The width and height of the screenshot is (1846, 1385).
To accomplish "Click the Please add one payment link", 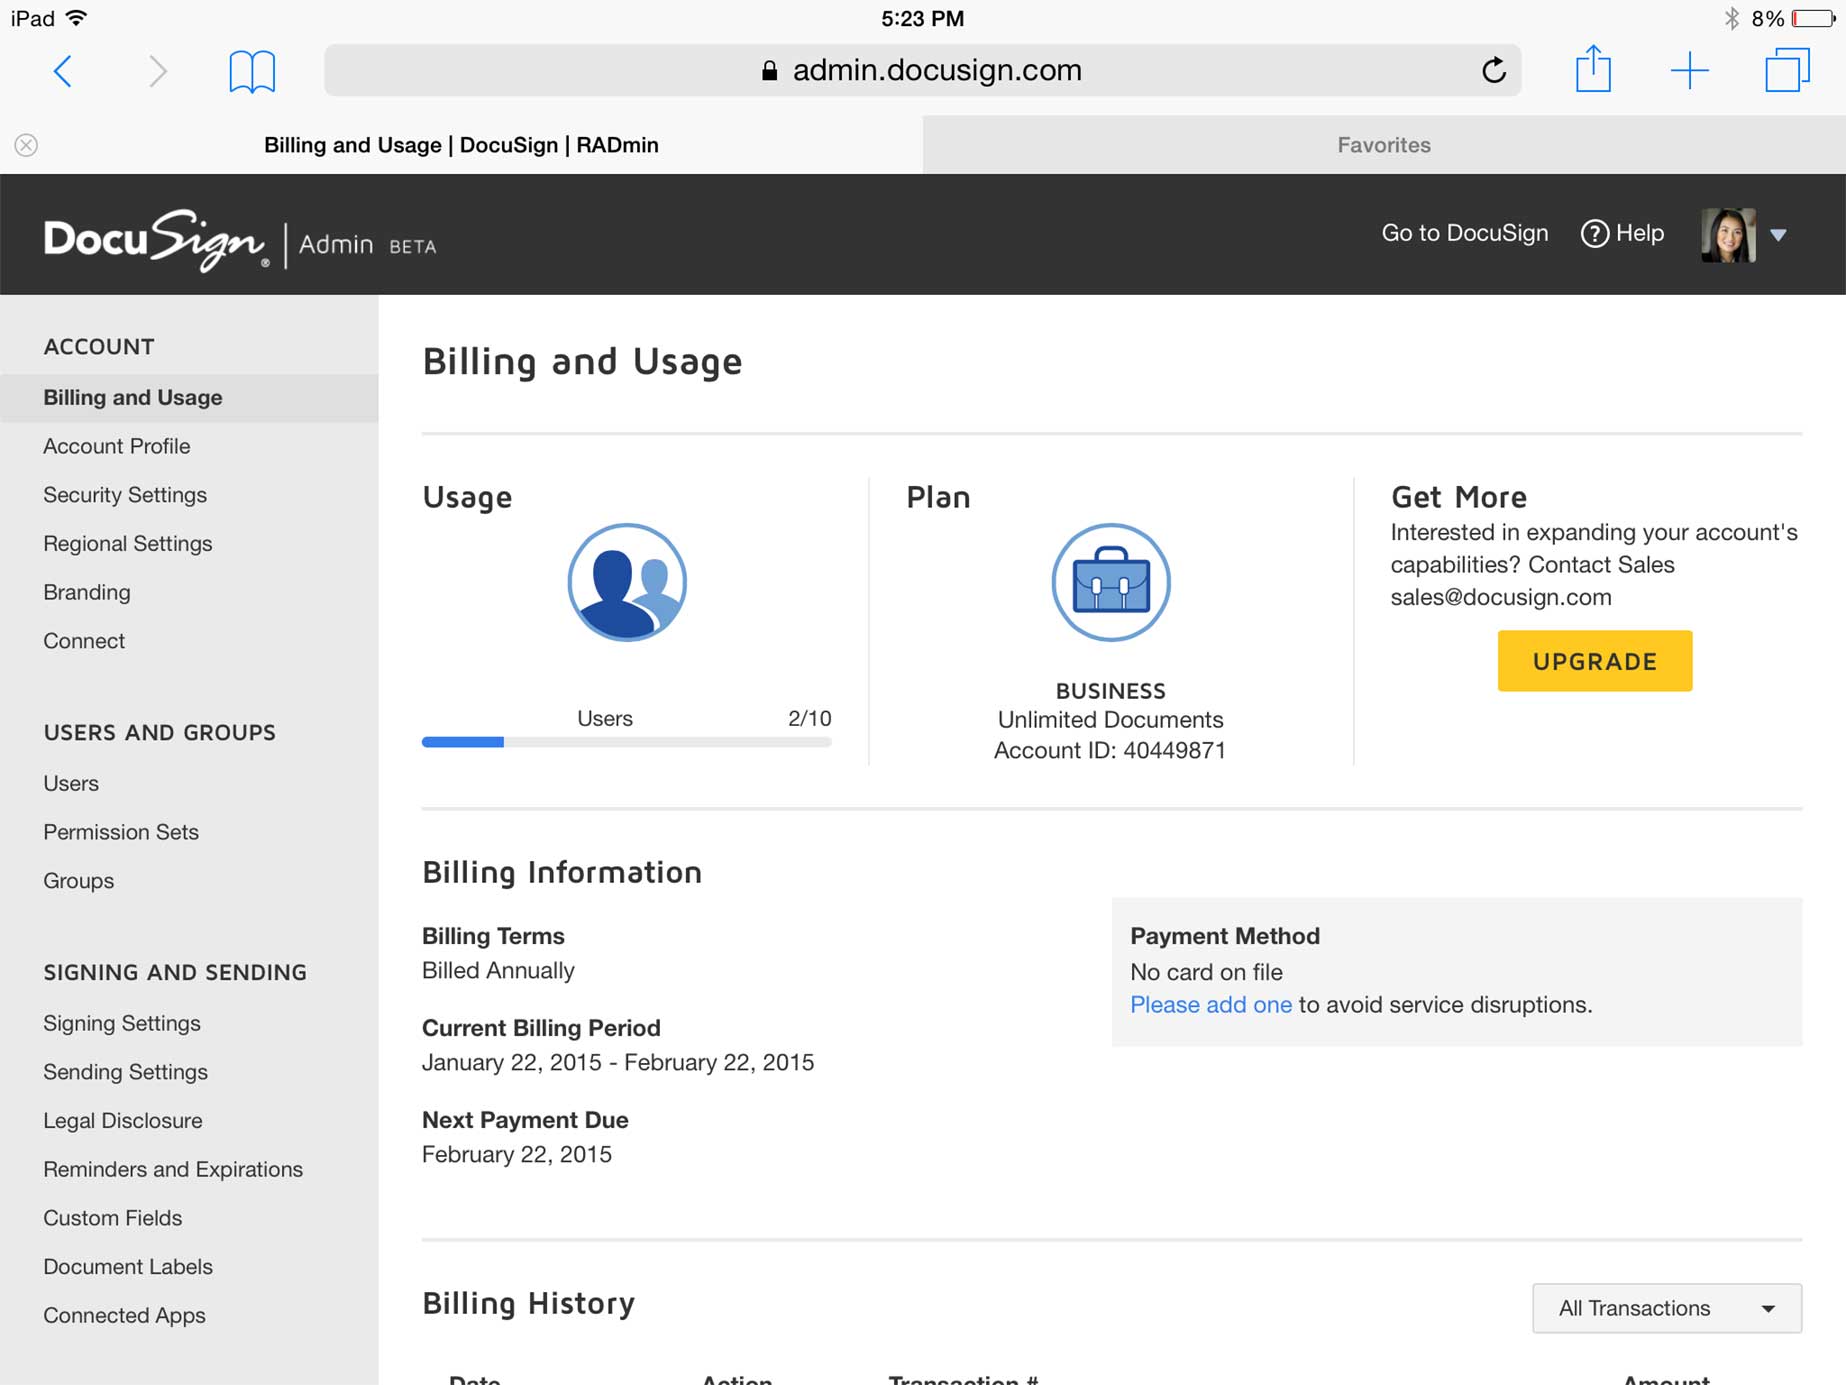I will (x=1210, y=1004).
